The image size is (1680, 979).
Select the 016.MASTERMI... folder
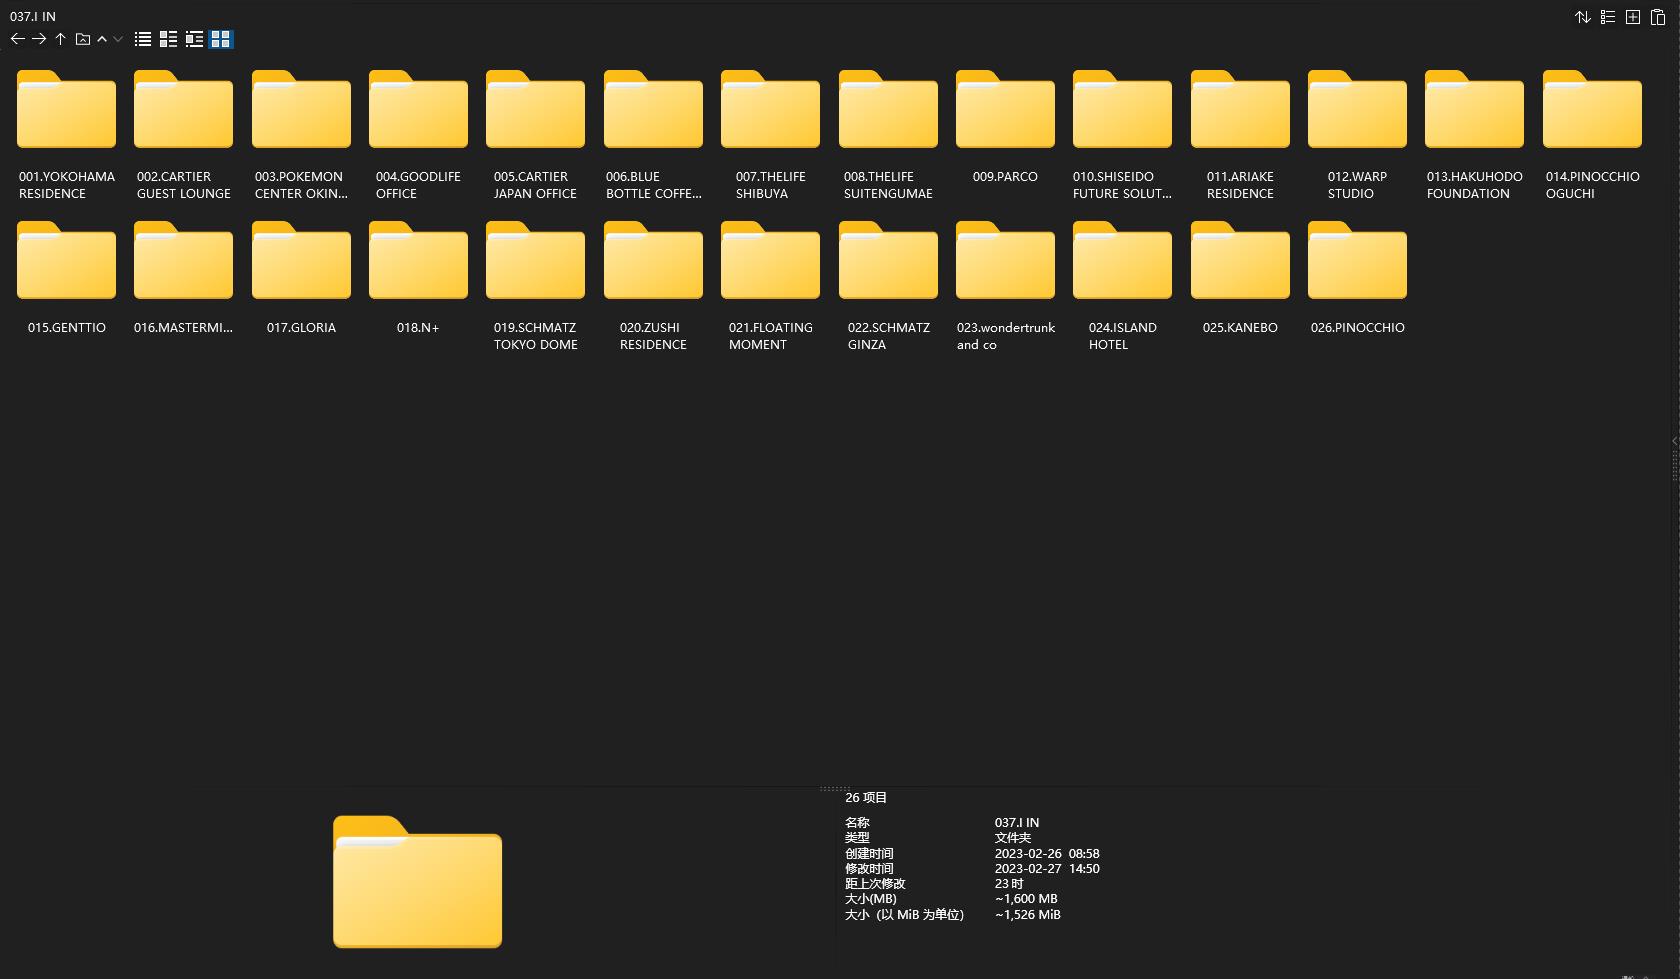184,278
